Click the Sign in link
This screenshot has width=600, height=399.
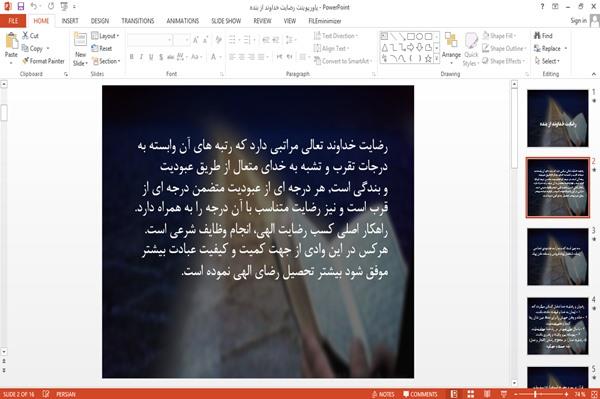click(x=578, y=21)
